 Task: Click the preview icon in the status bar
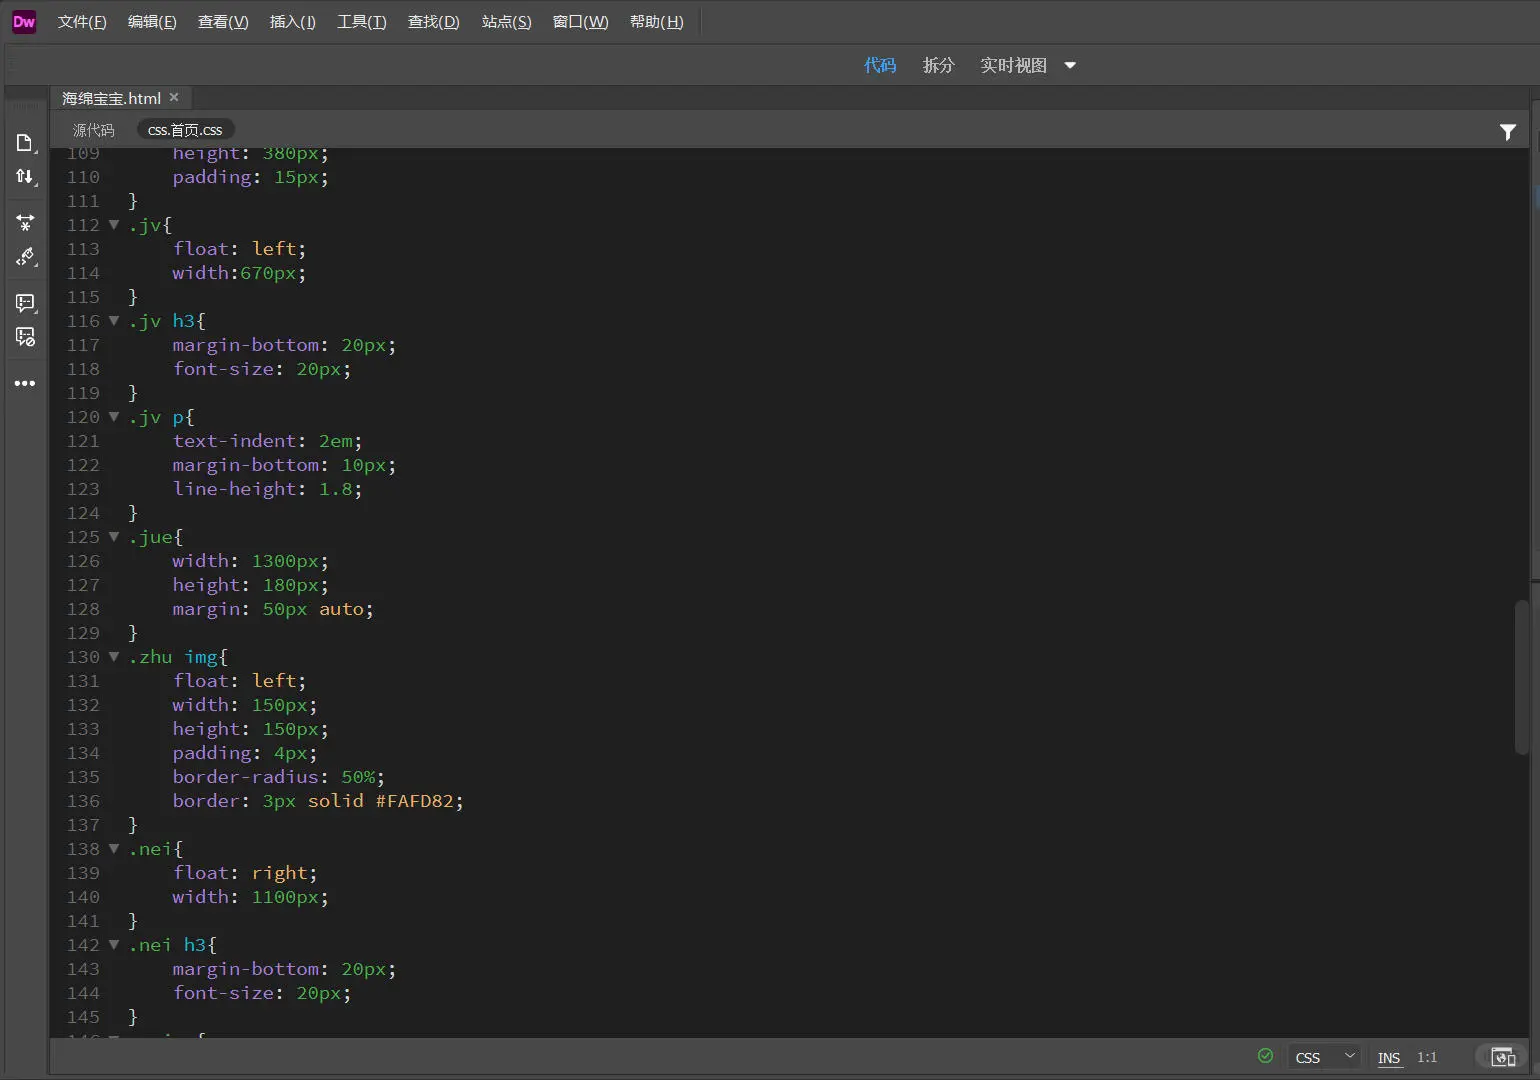pos(1503,1057)
